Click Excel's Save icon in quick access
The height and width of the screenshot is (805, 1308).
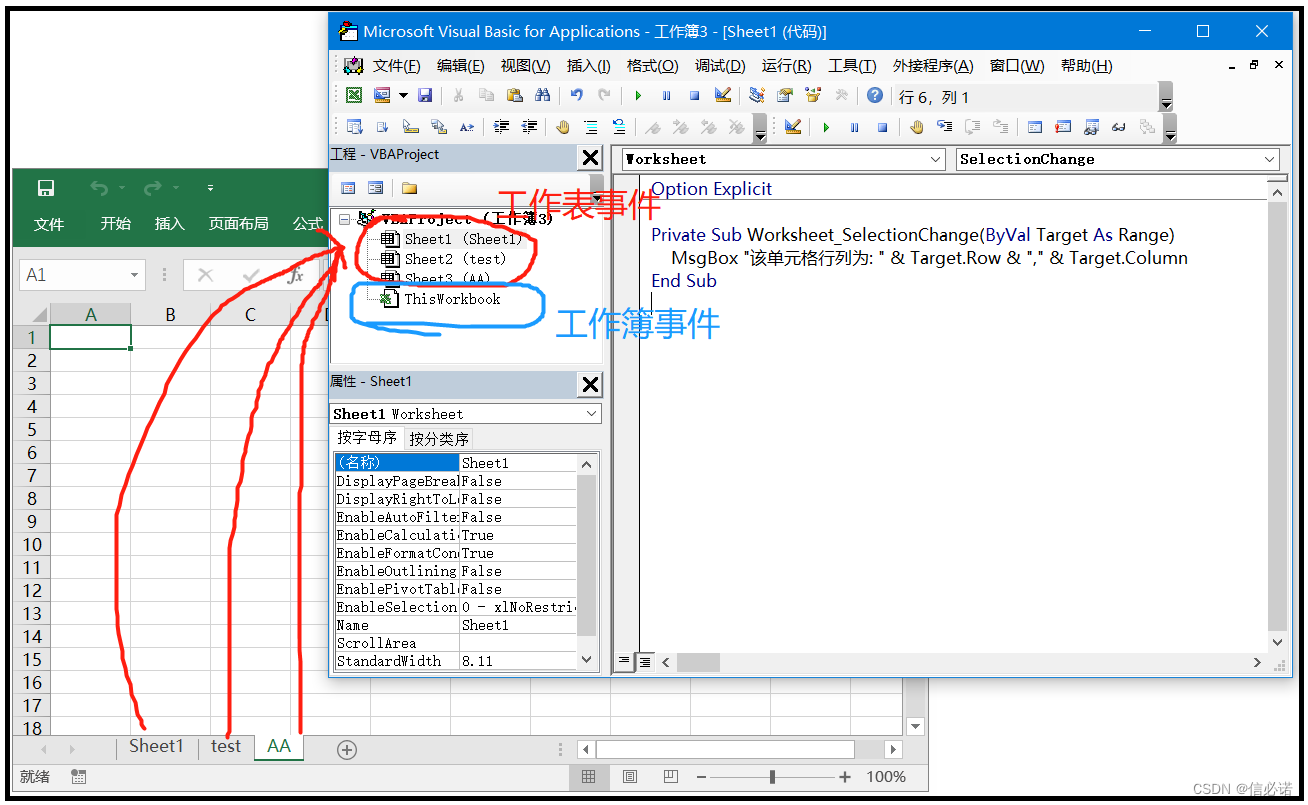(x=45, y=188)
